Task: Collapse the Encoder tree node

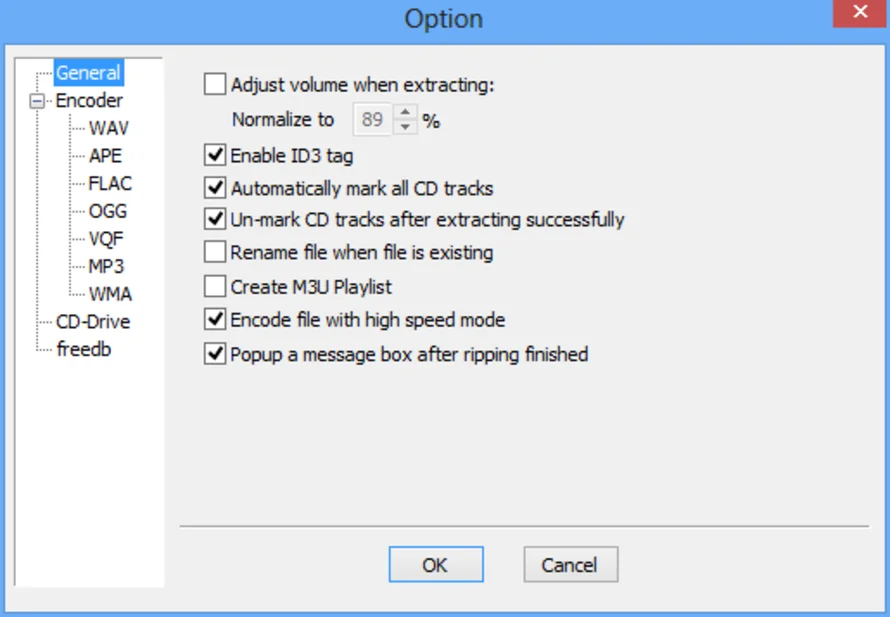Action: point(37,101)
